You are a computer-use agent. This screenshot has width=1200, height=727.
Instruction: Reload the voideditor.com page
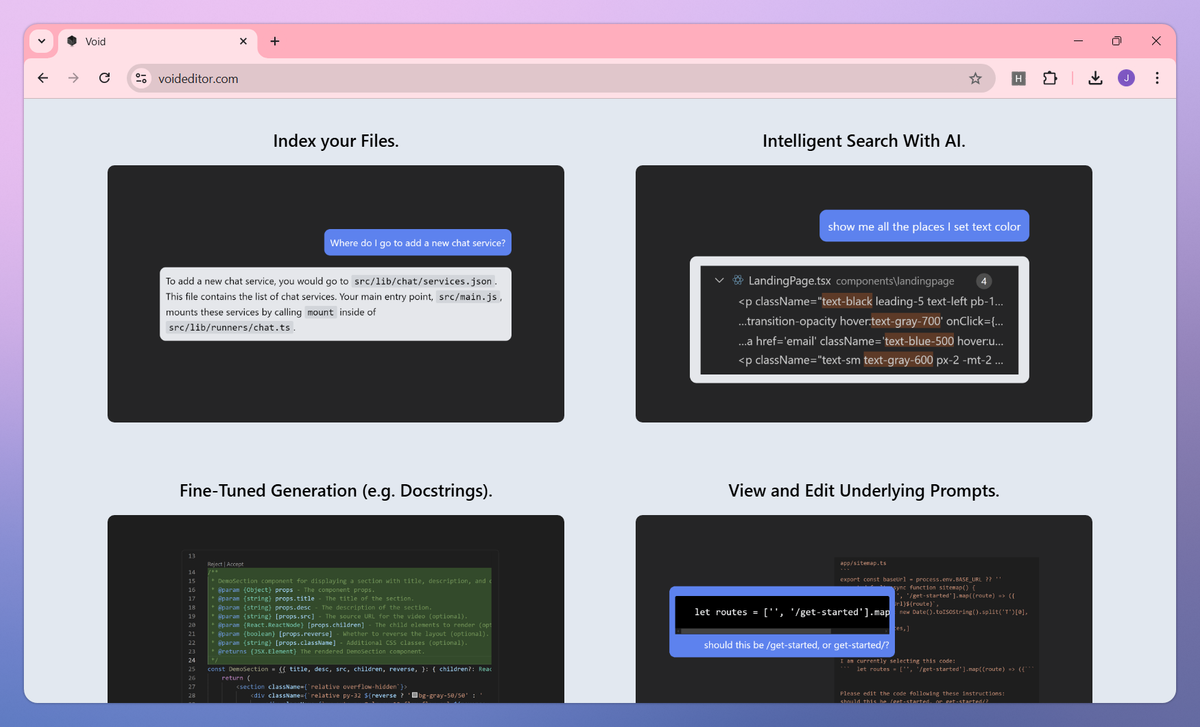click(x=104, y=78)
